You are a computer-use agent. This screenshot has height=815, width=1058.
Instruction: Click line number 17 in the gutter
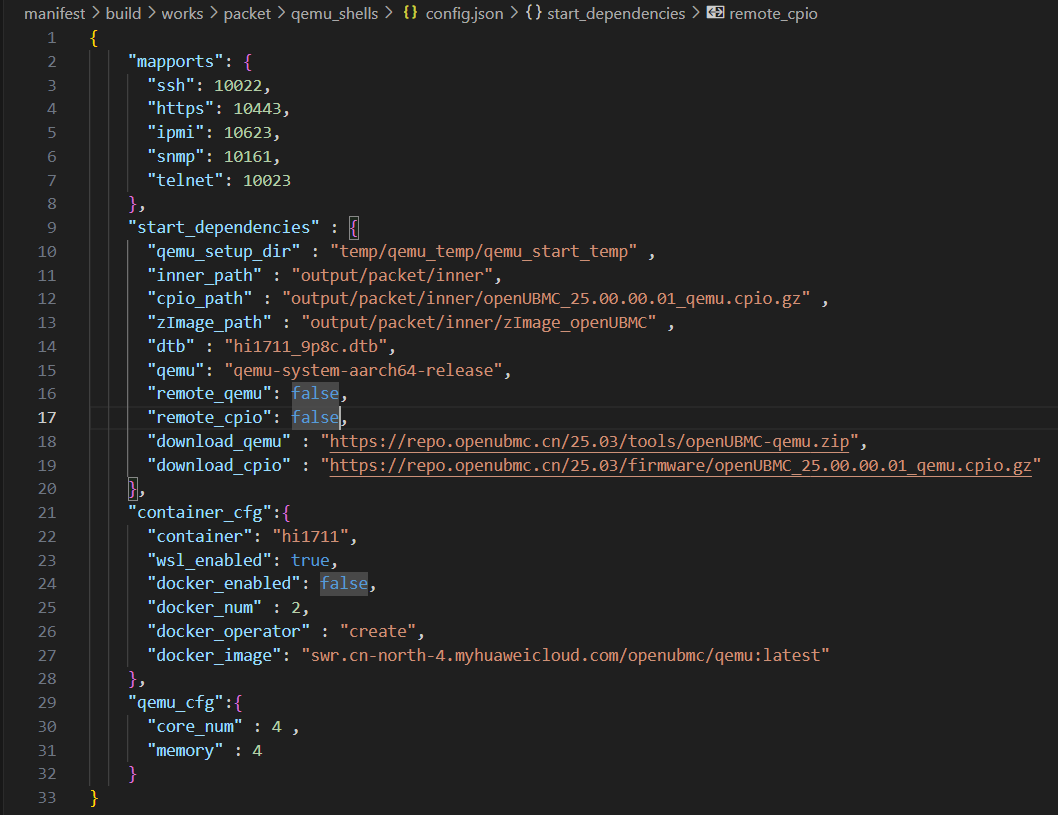[48, 418]
